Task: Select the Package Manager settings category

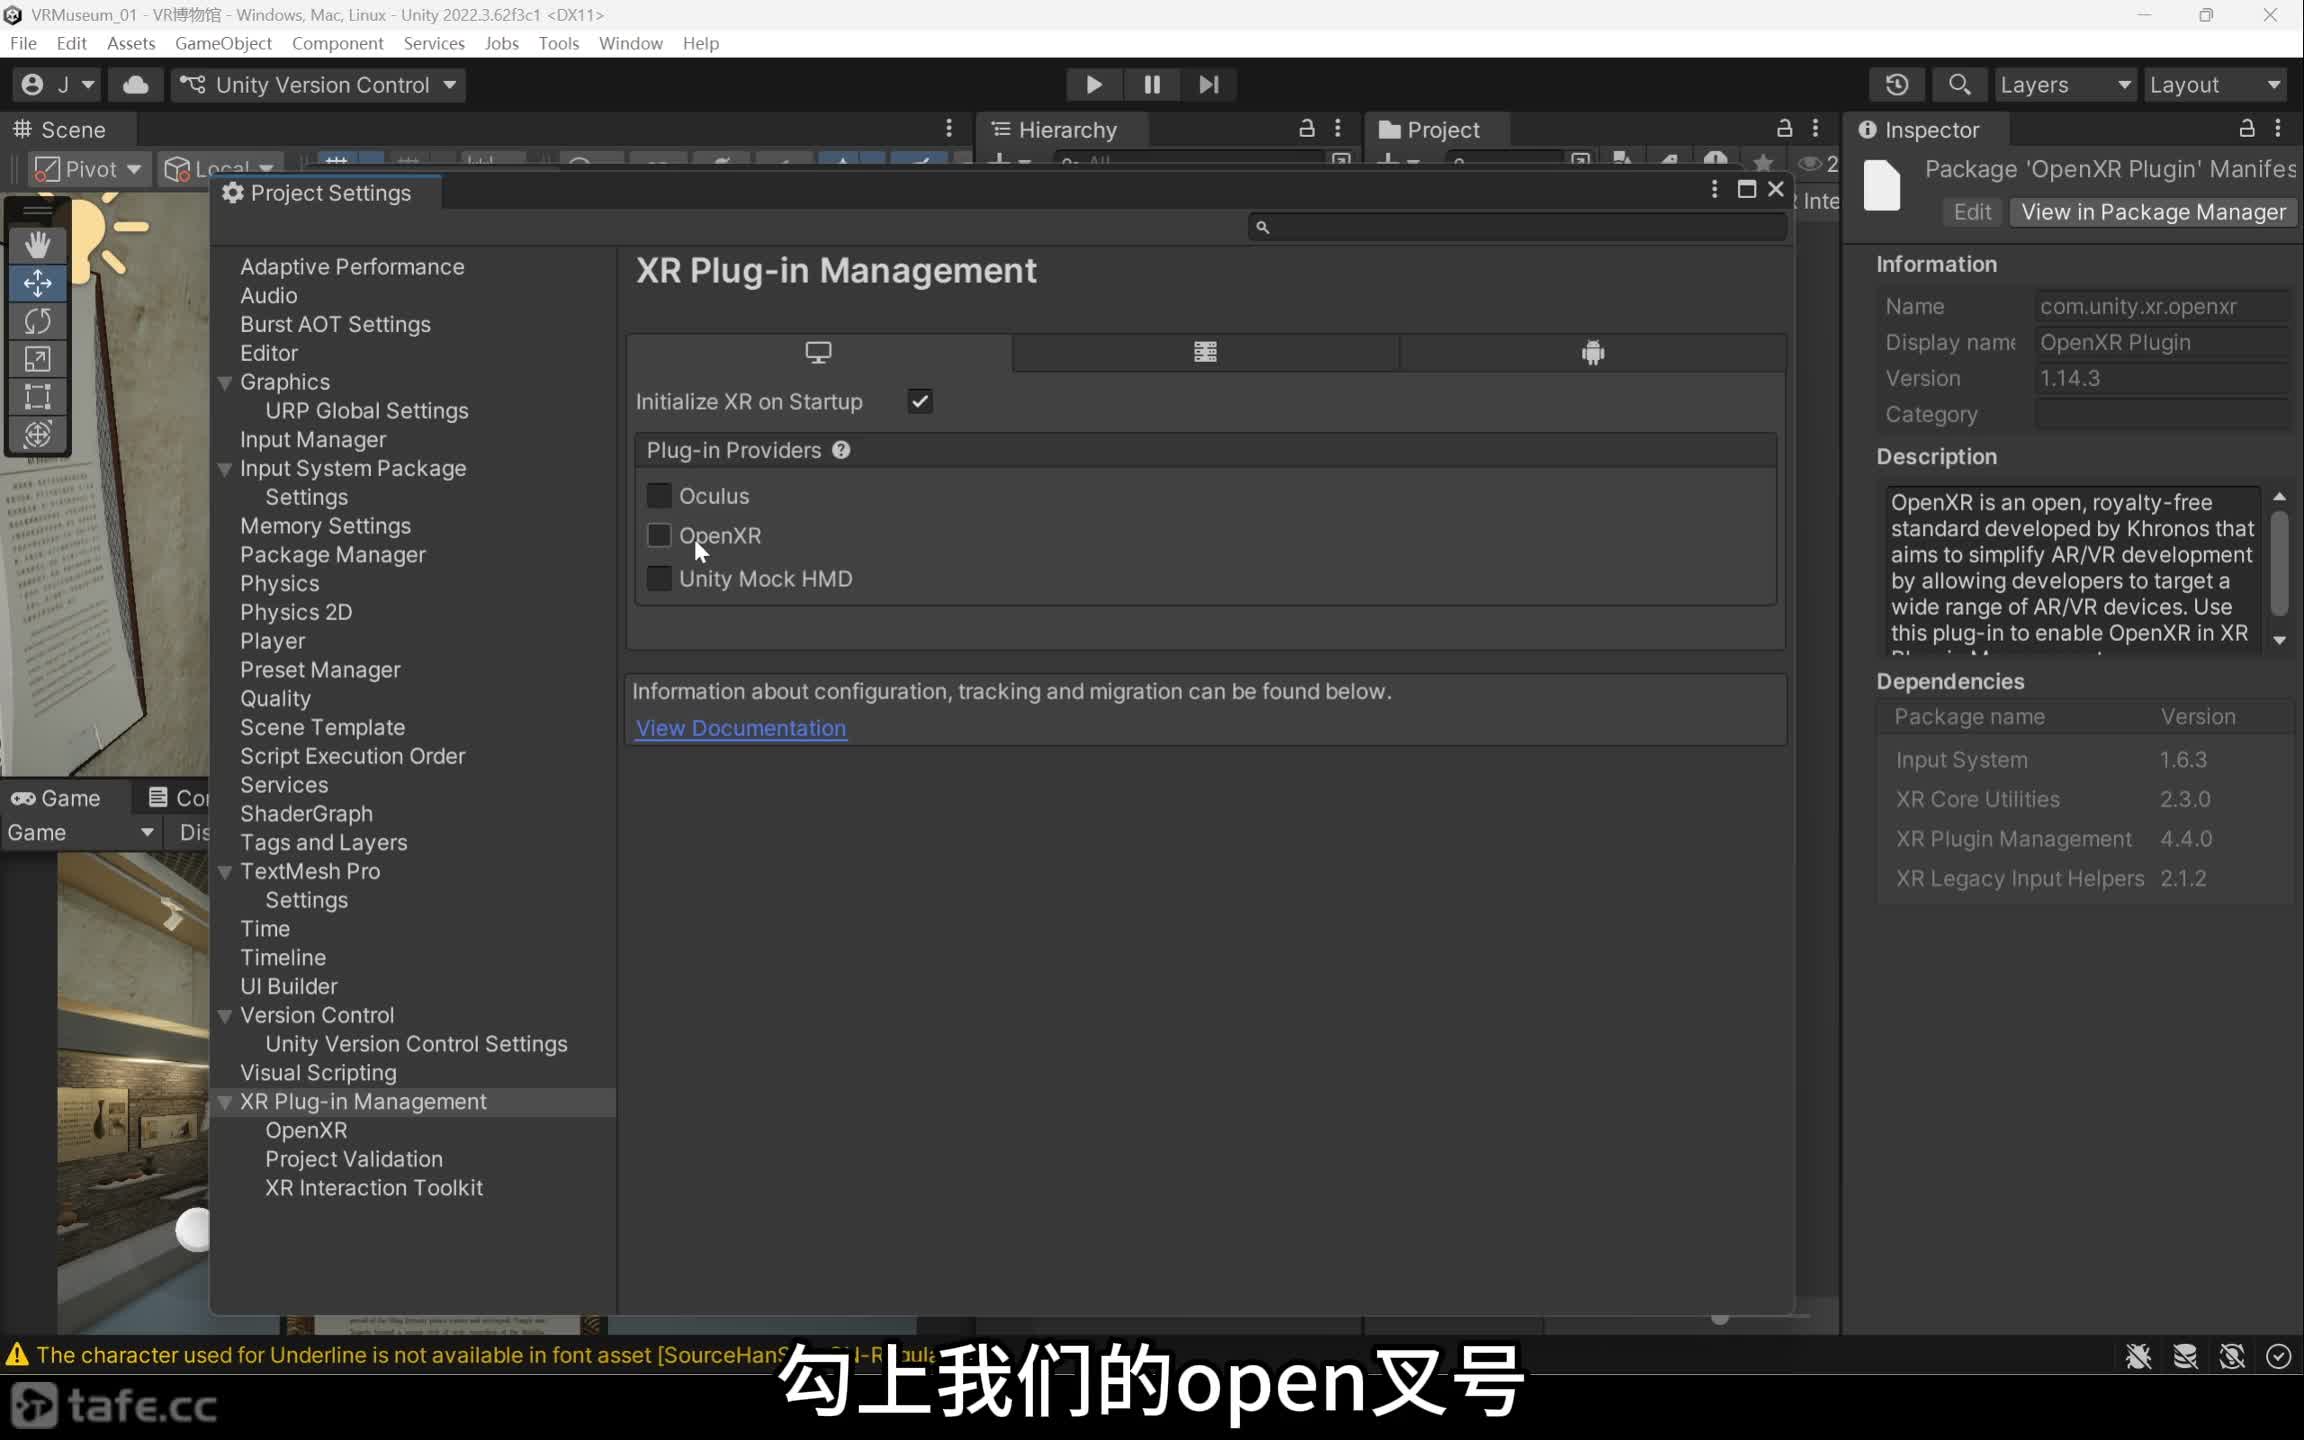Action: pos(333,555)
